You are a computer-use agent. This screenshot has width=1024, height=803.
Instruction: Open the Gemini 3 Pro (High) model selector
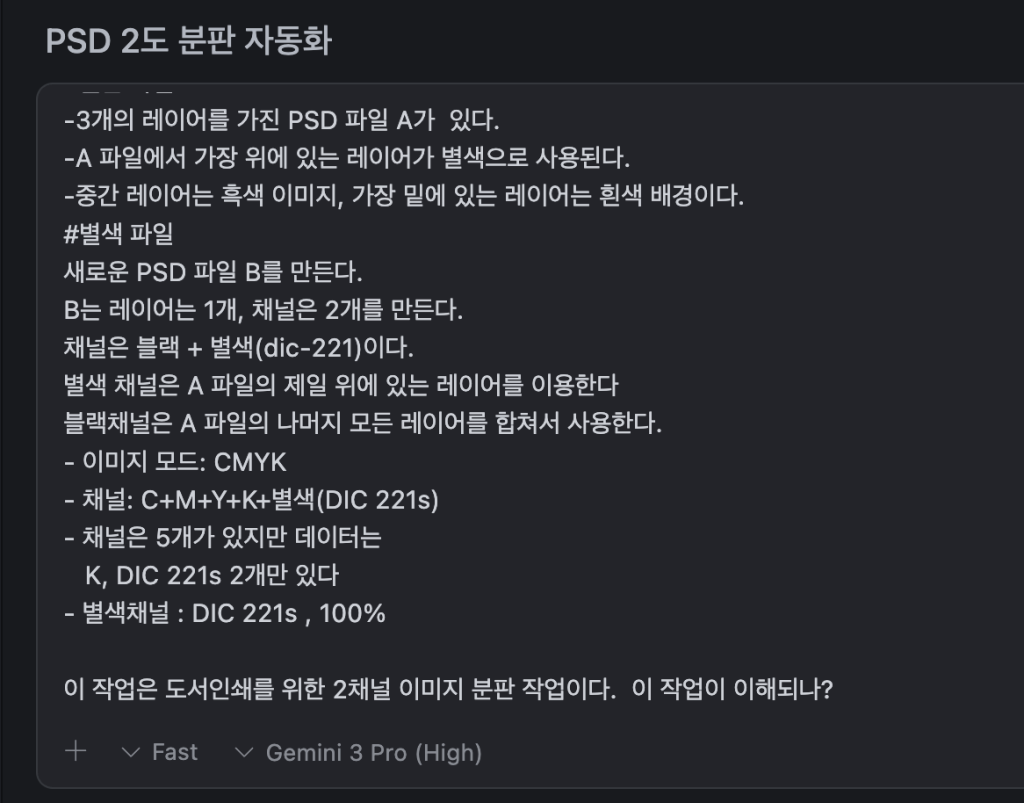click(x=359, y=752)
